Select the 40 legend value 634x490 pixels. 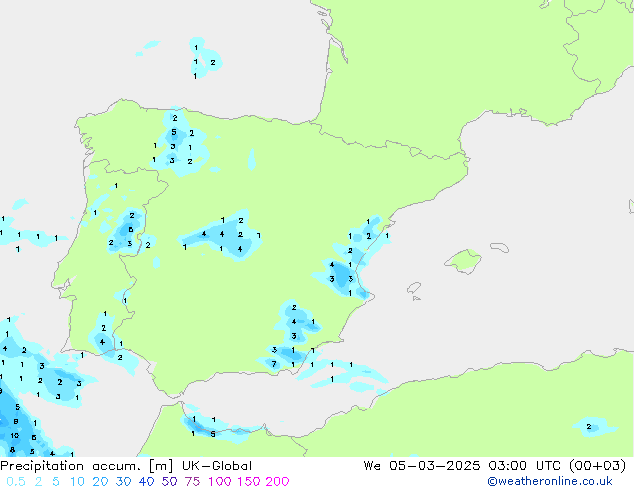pyautogui.click(x=146, y=482)
